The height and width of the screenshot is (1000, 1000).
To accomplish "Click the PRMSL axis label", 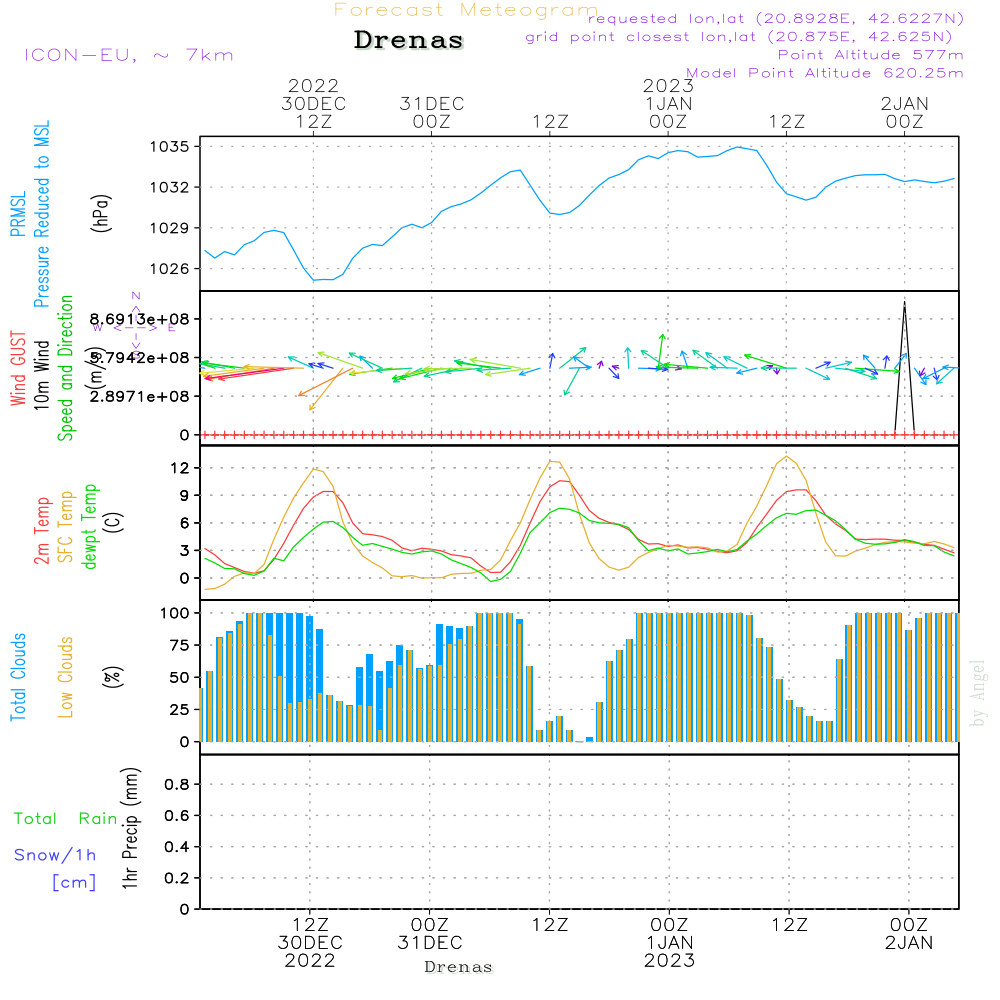I will pyautogui.click(x=17, y=216).
